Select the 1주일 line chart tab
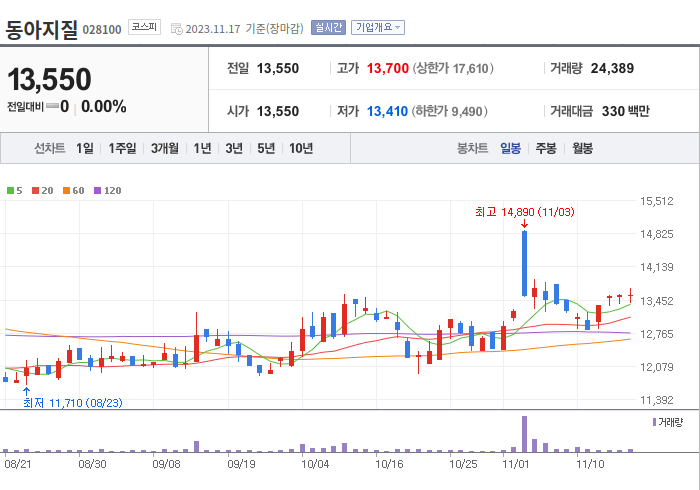The width and height of the screenshot is (700, 490). pos(122,148)
